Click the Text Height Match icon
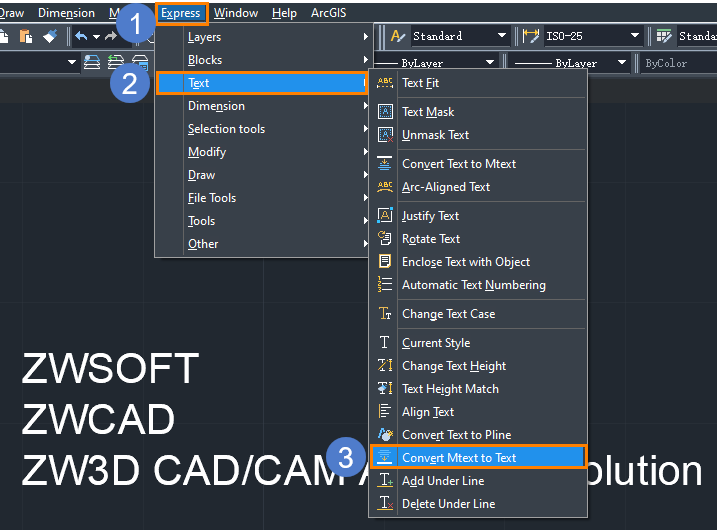Image resolution: width=717 pixels, height=530 pixels. tap(385, 388)
